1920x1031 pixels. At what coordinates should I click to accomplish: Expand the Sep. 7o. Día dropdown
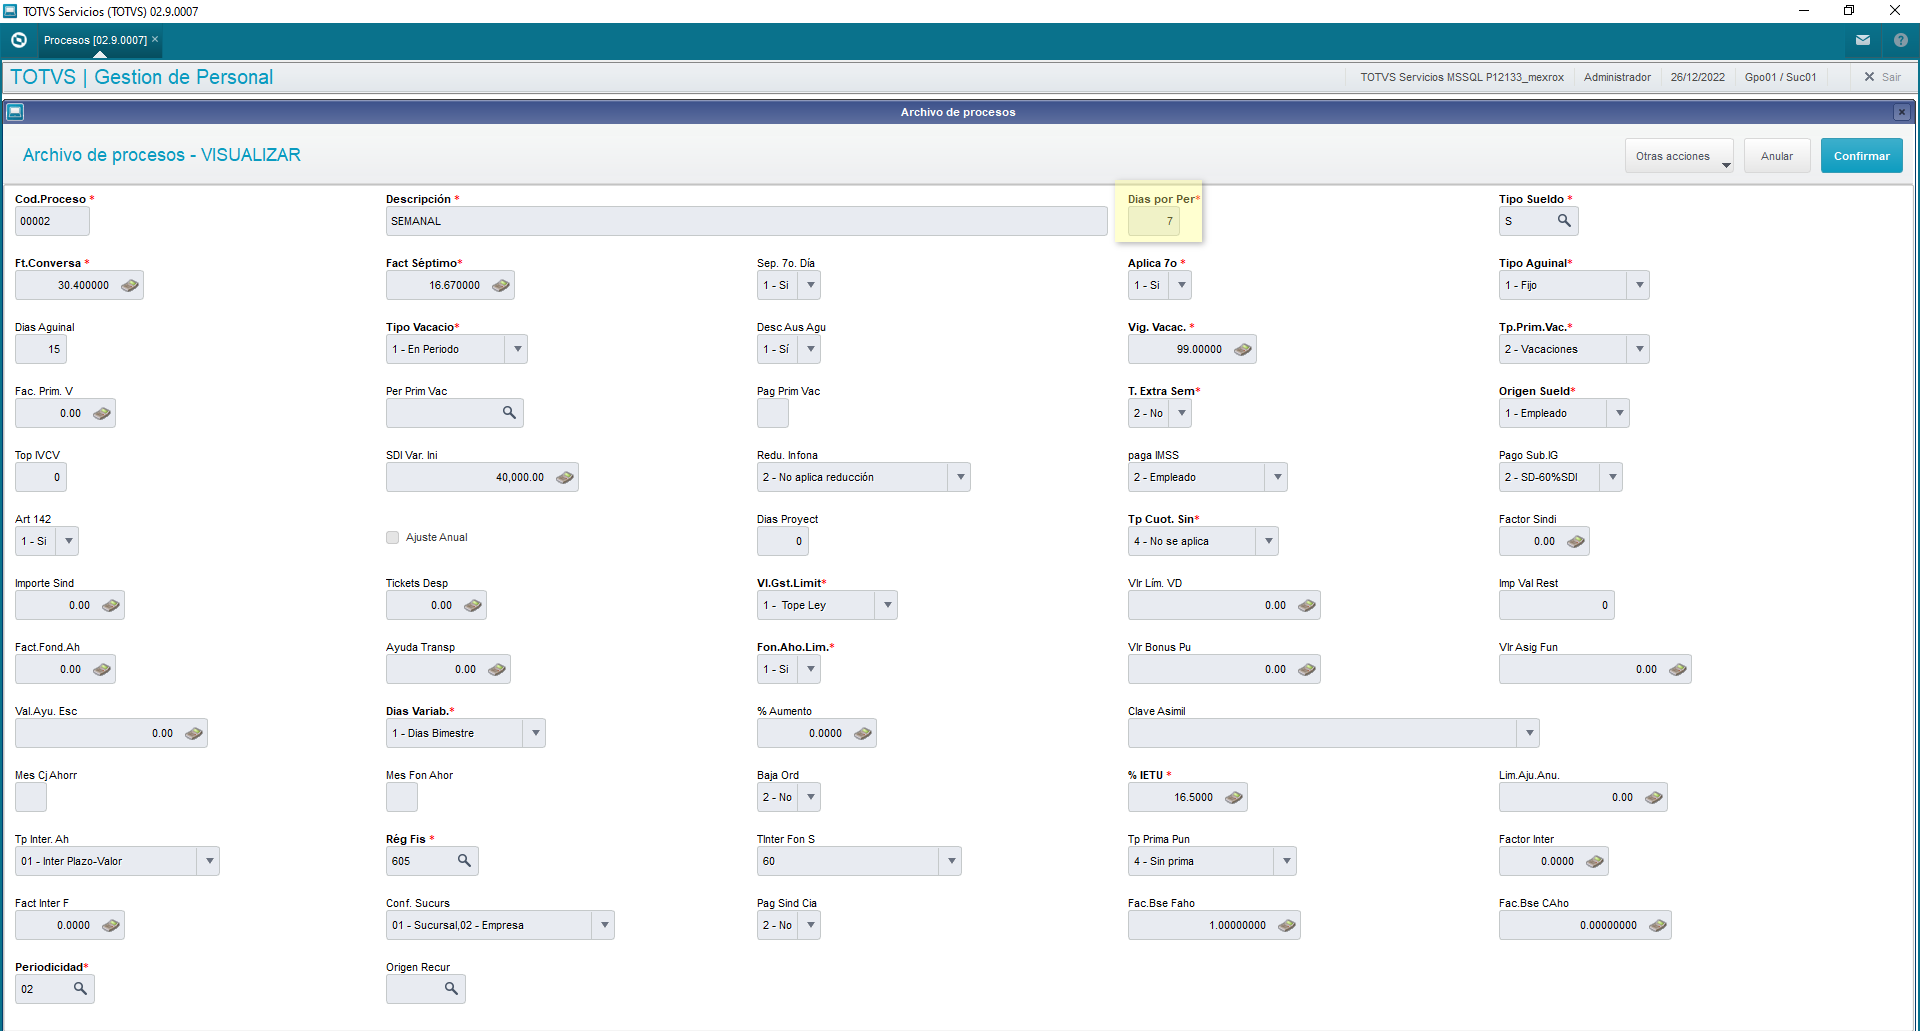[810, 286]
